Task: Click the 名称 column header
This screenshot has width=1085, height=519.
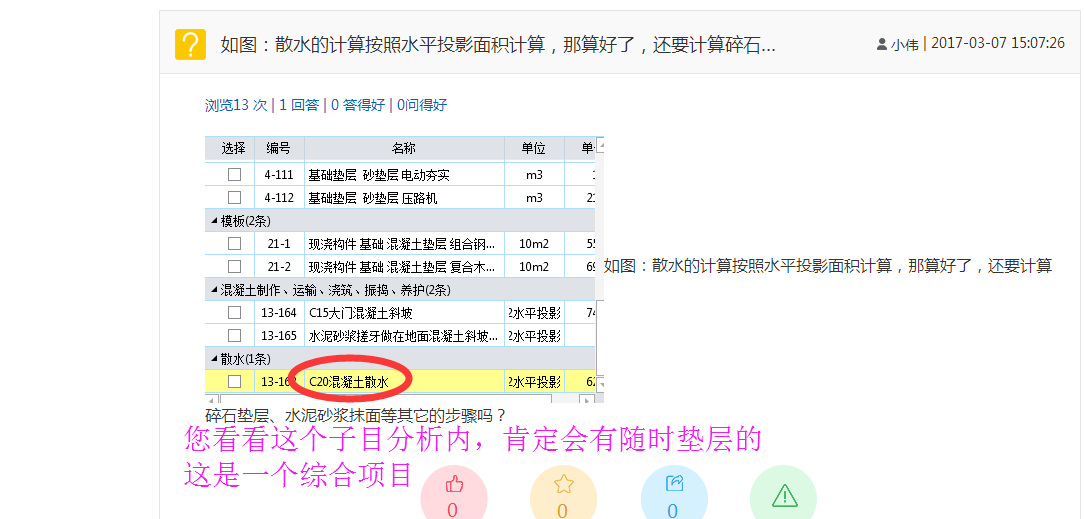Action: pyautogui.click(x=403, y=148)
